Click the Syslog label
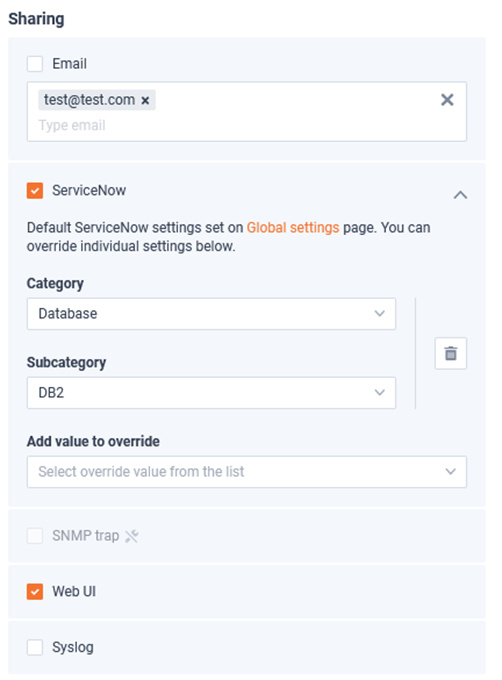Viewport: 502px width, 680px height. tap(72, 647)
